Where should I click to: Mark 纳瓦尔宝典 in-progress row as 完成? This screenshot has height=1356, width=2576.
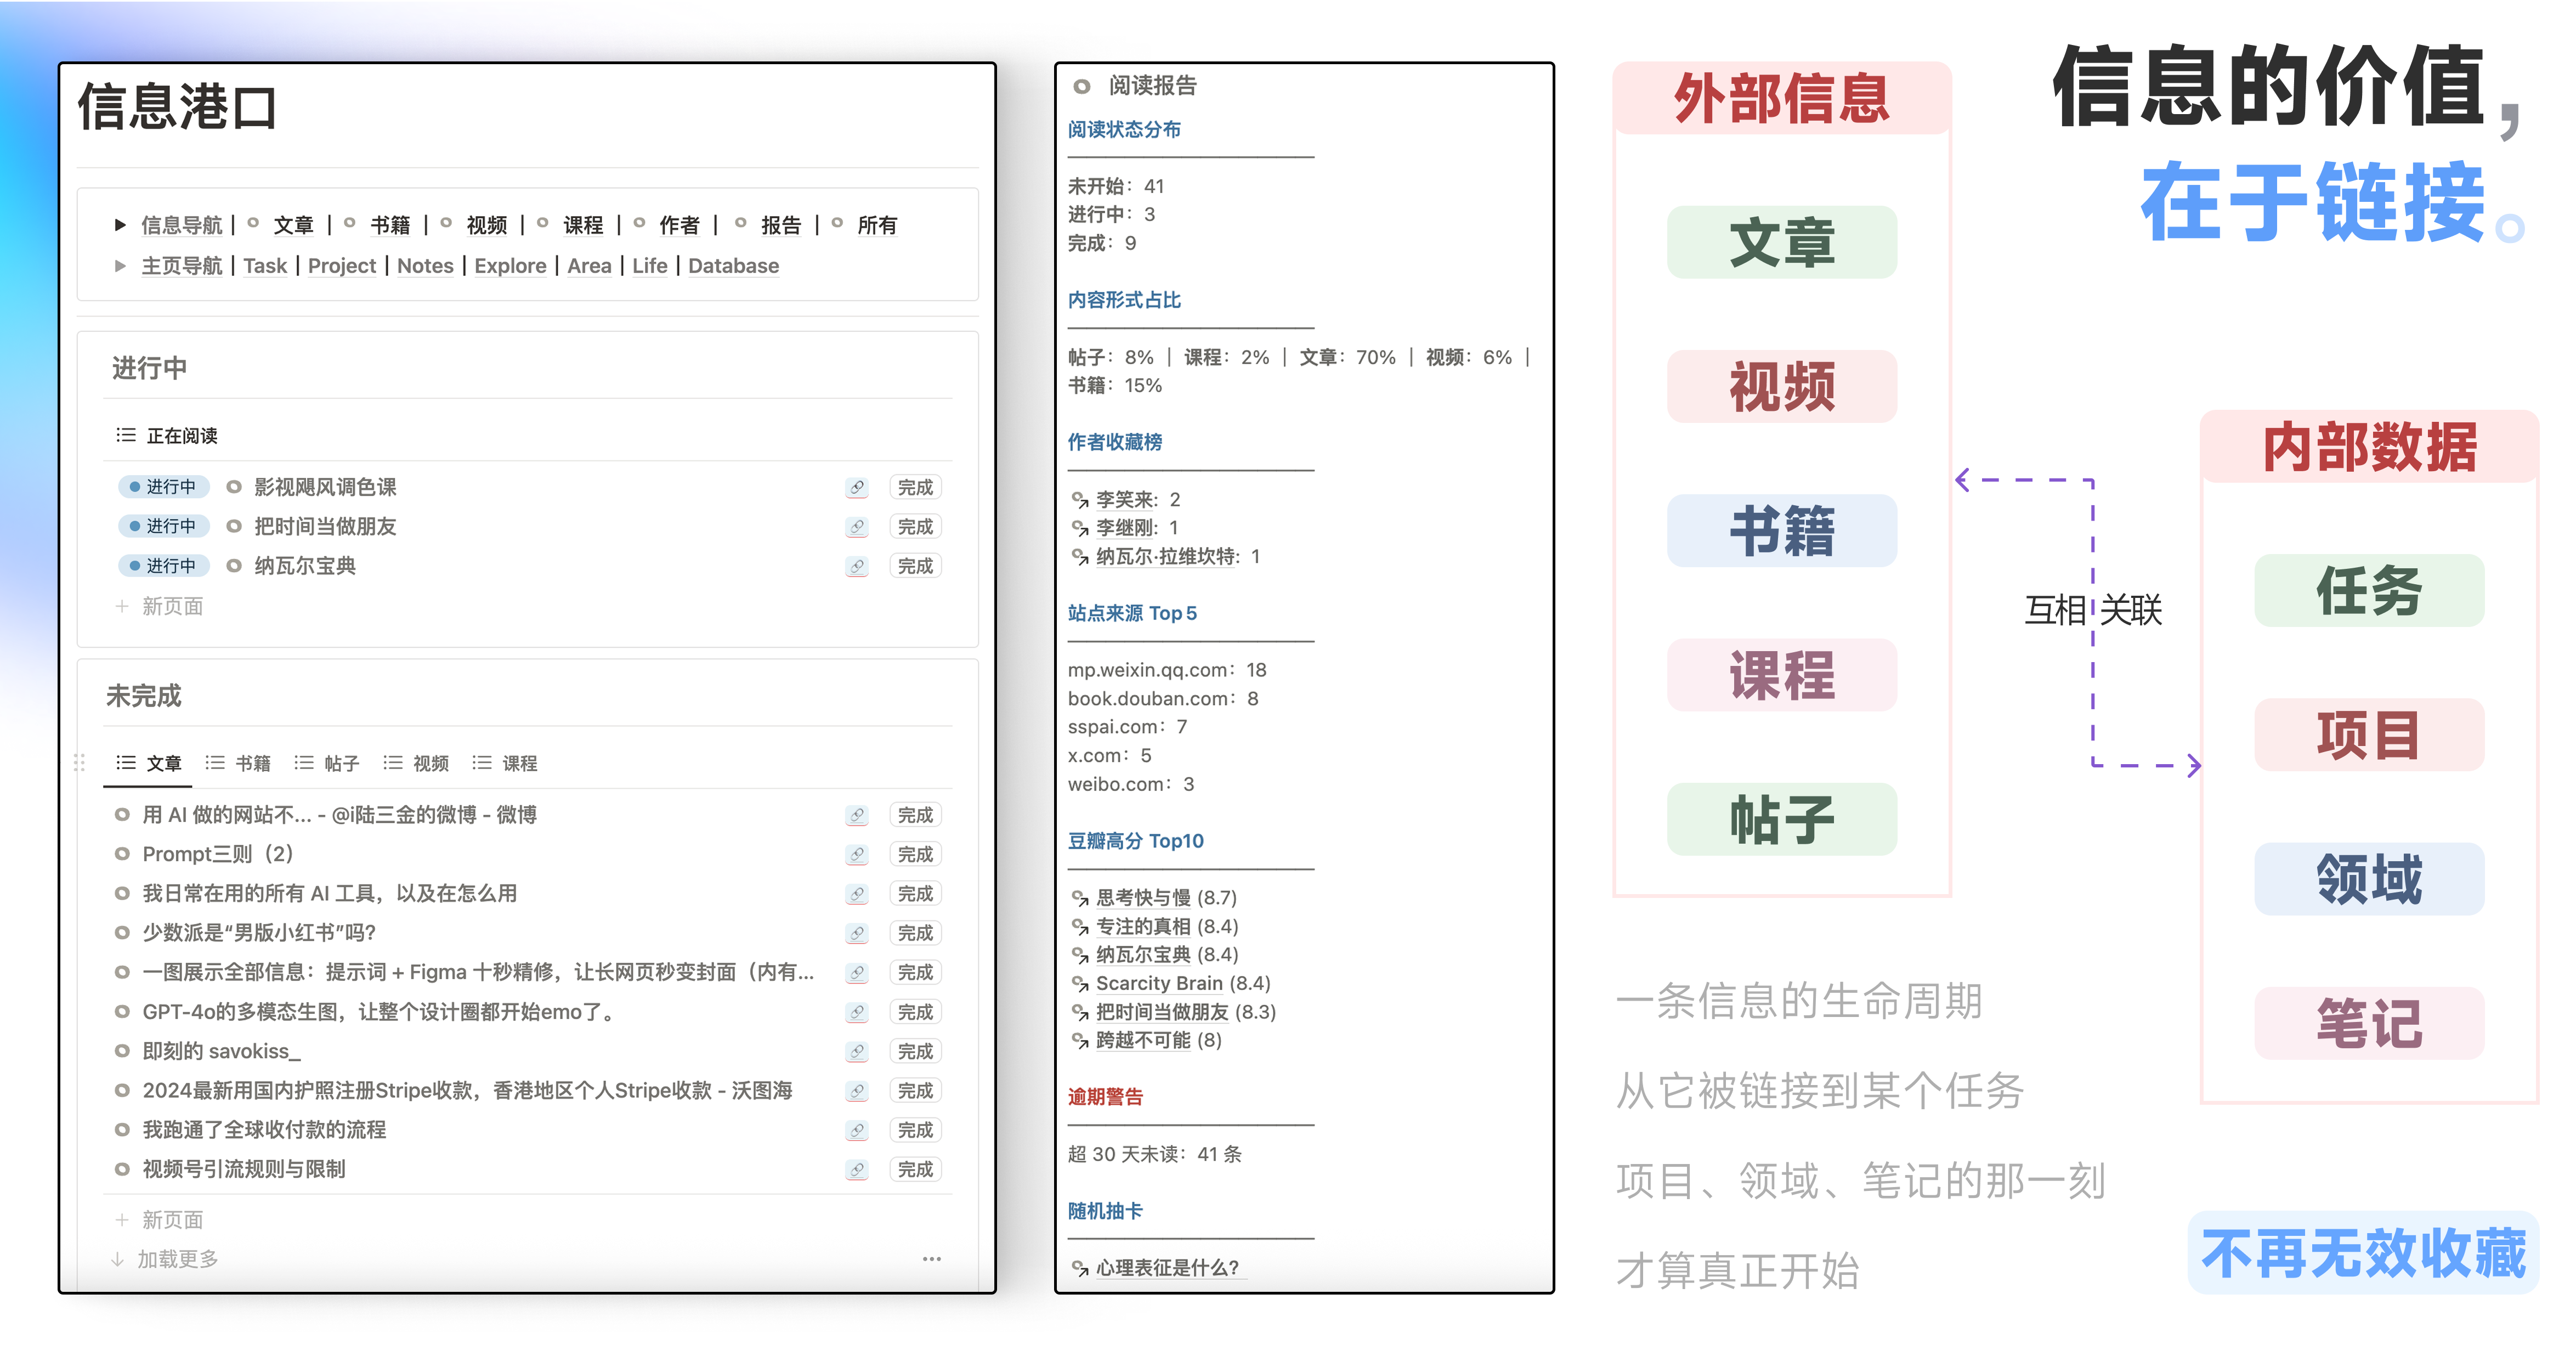tap(915, 566)
